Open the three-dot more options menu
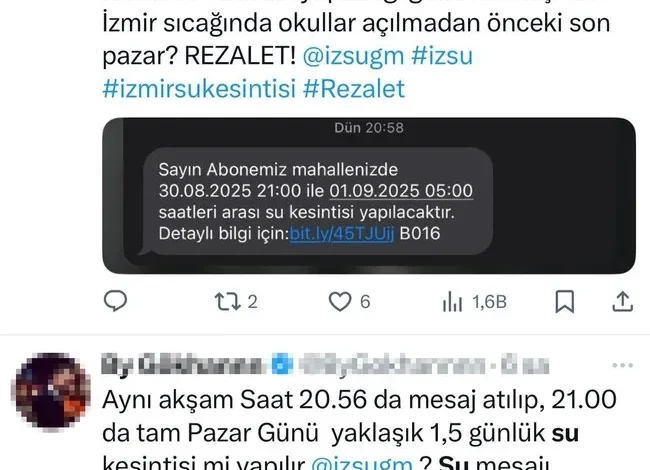The image size is (650, 470). click(x=622, y=366)
